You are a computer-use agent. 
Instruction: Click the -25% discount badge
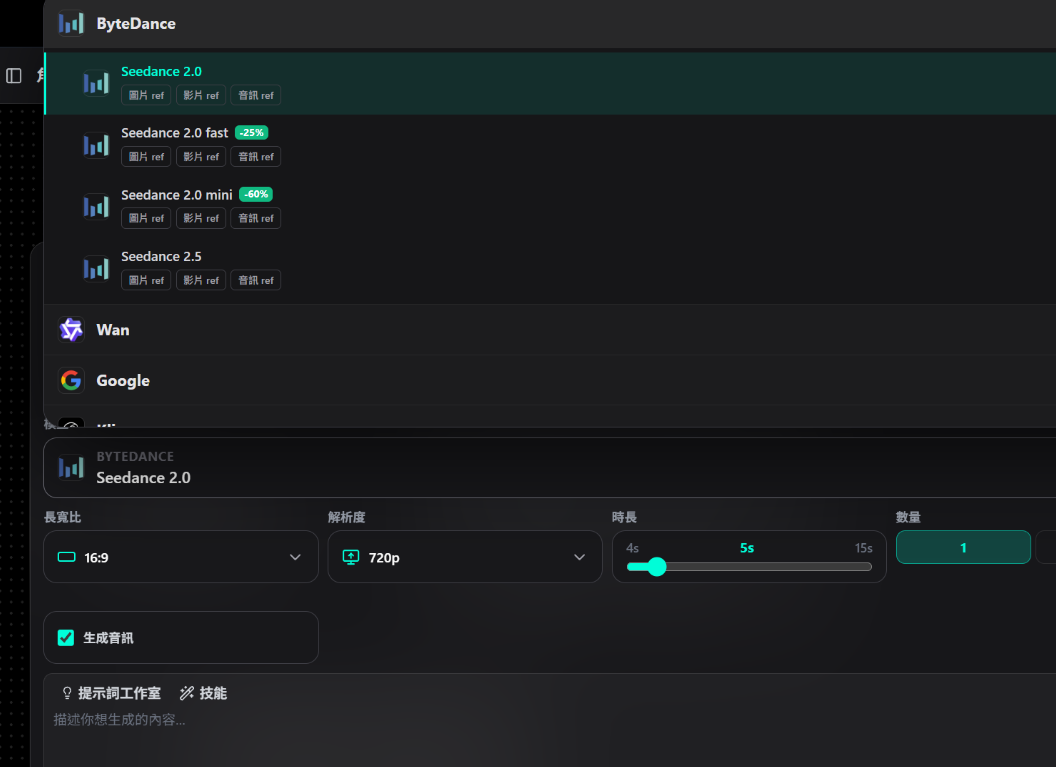coord(252,133)
